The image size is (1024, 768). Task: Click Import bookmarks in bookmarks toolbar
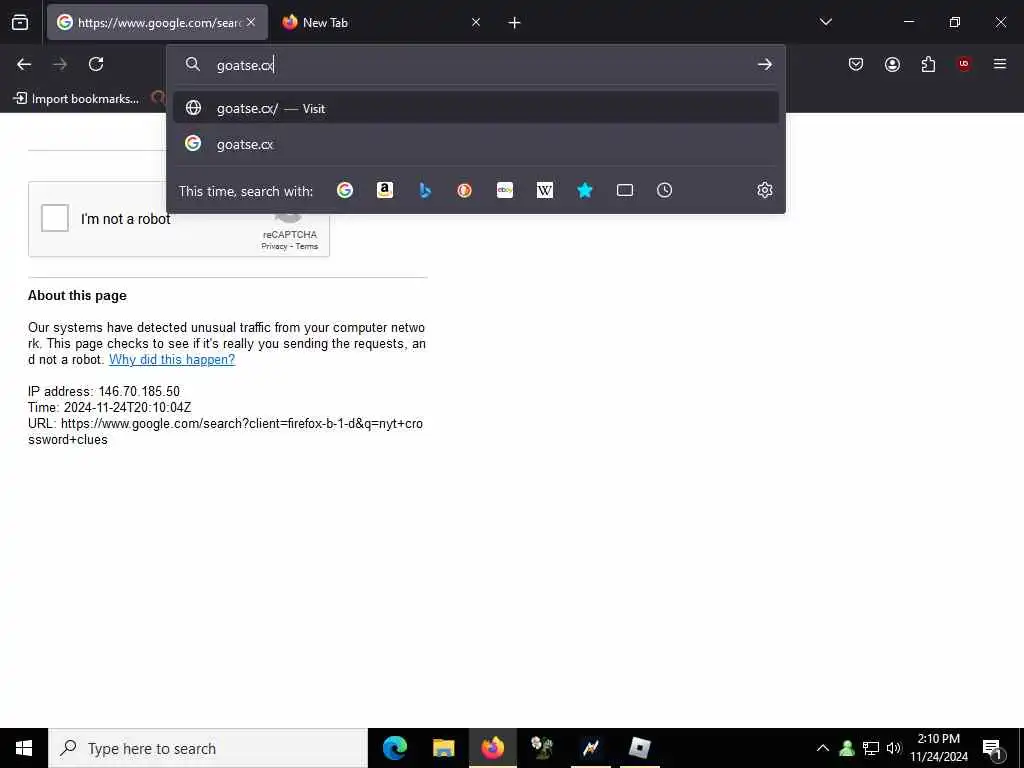[x=76, y=99]
